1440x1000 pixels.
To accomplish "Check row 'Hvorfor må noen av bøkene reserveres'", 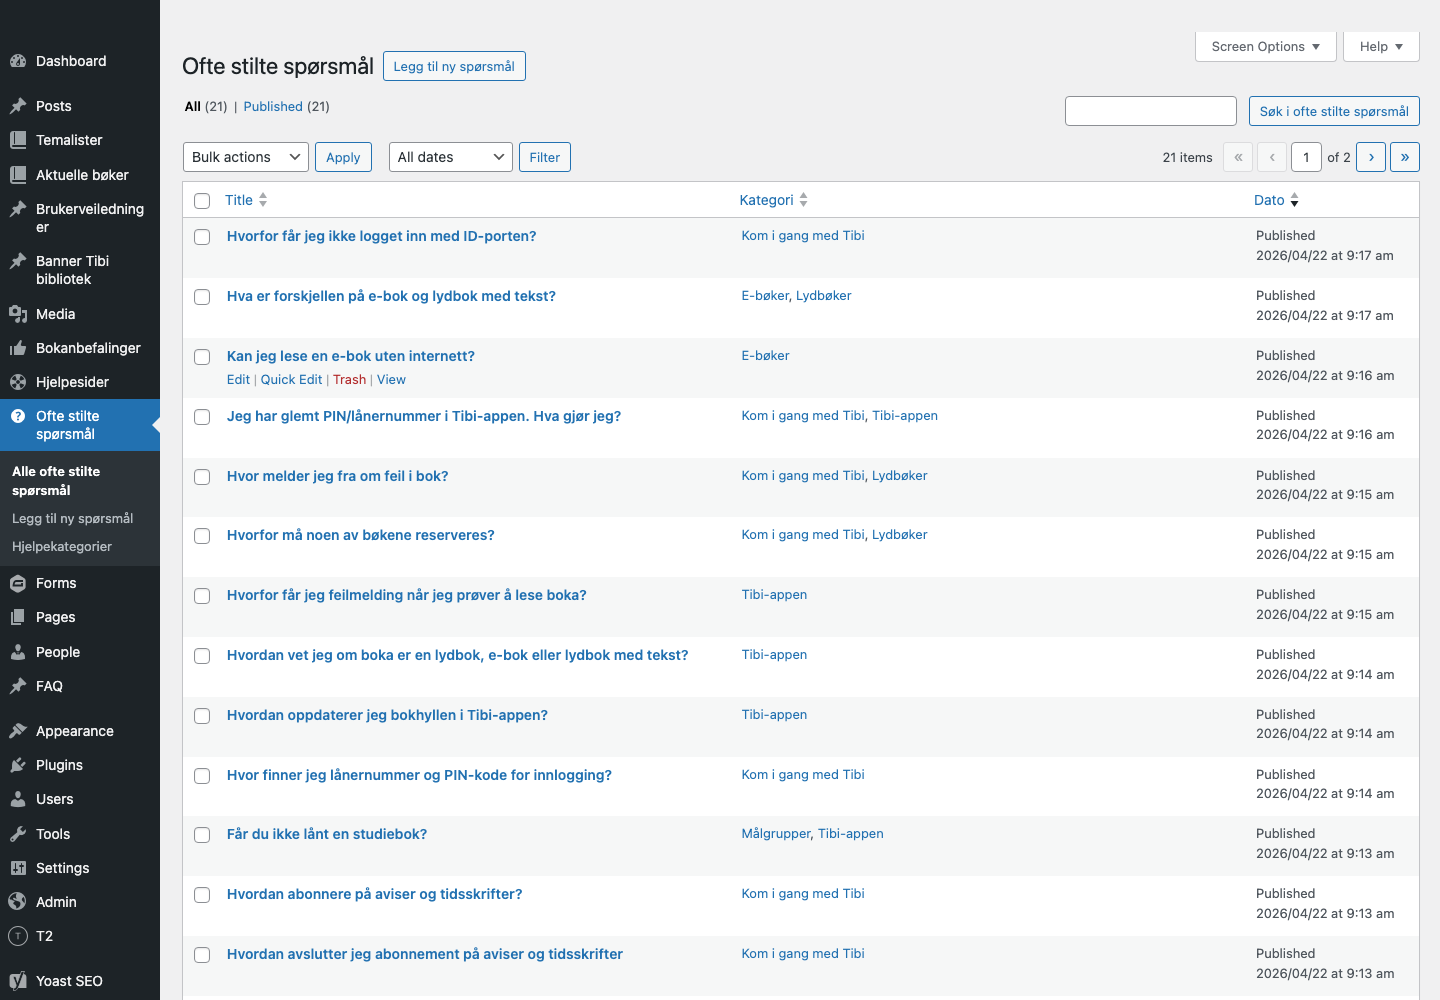I will 202,536.
